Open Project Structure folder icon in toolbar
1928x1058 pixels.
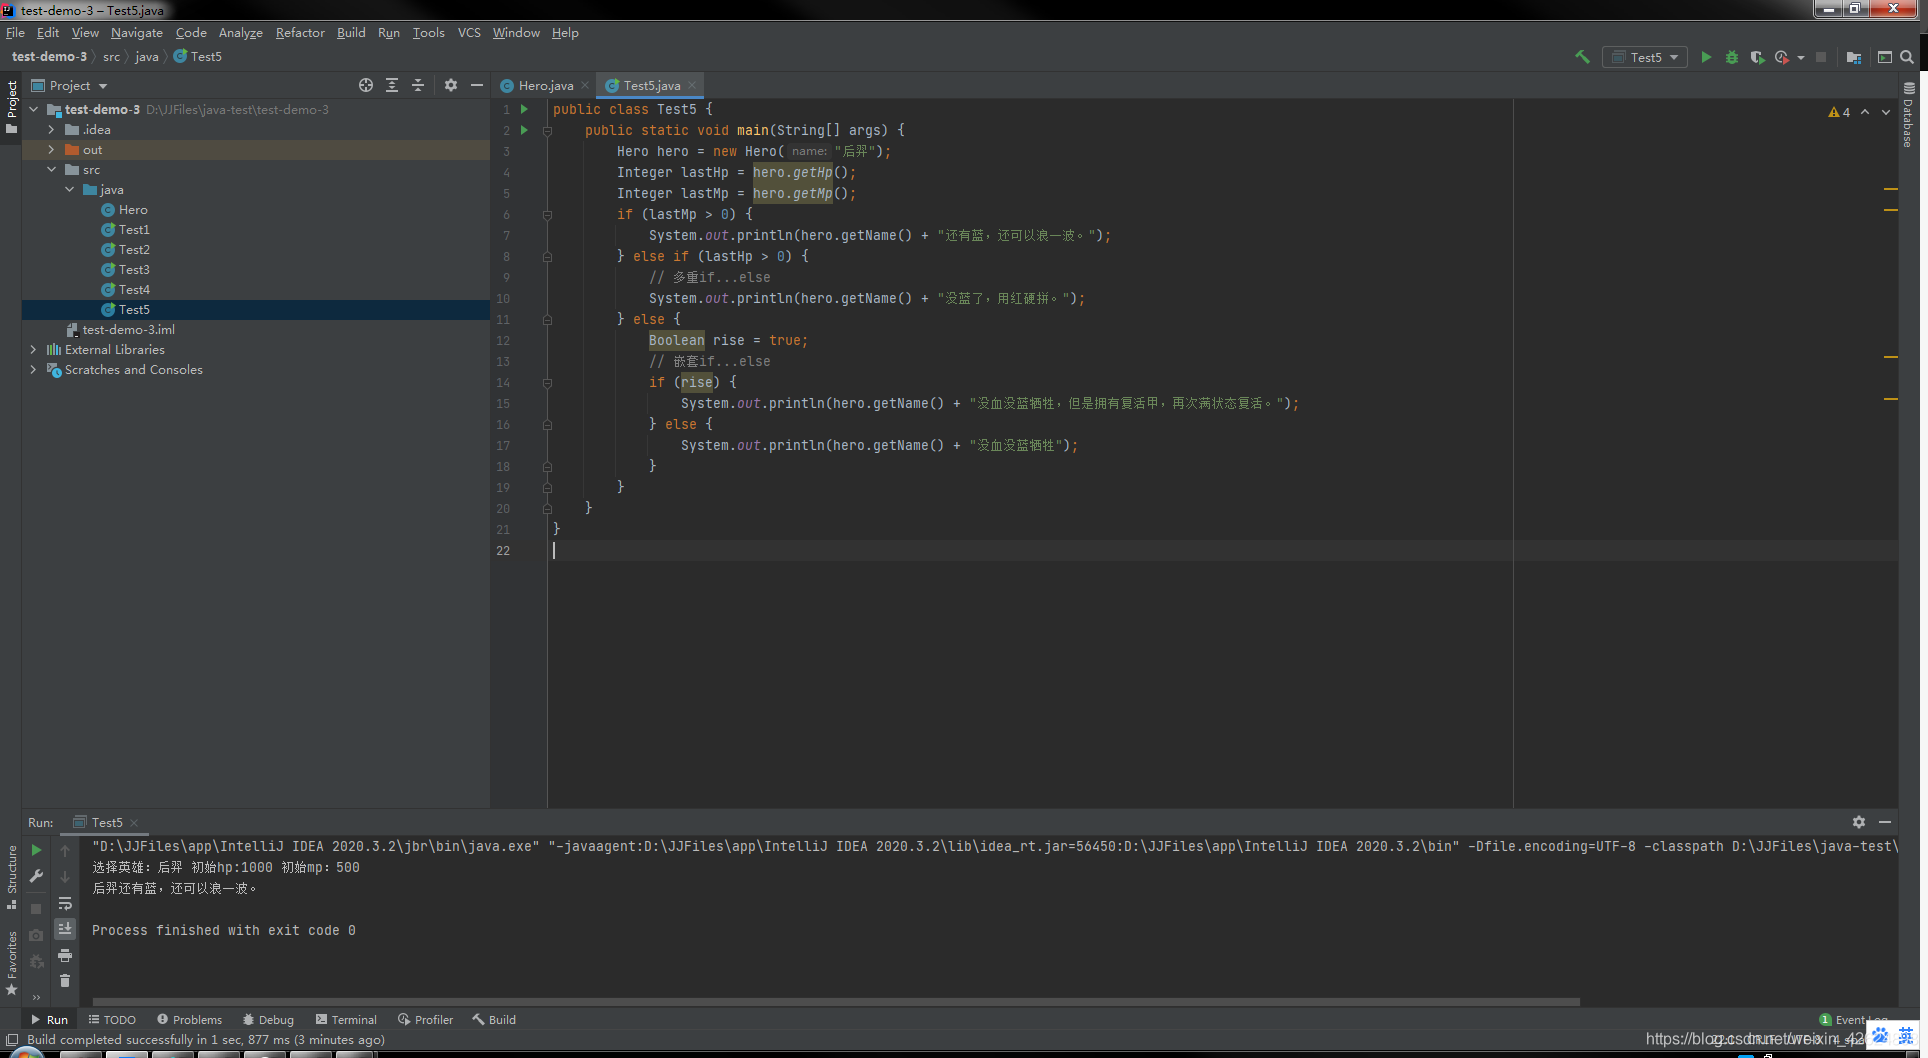[1853, 57]
